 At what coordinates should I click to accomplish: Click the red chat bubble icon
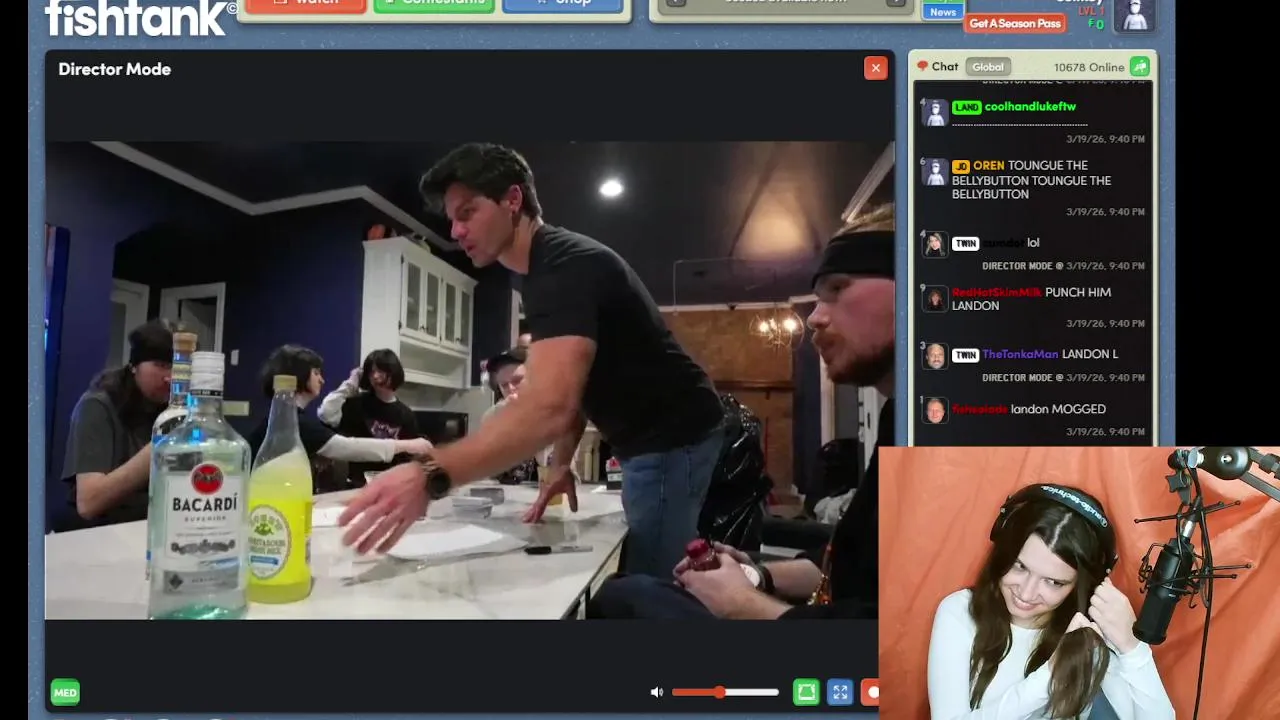click(x=923, y=67)
